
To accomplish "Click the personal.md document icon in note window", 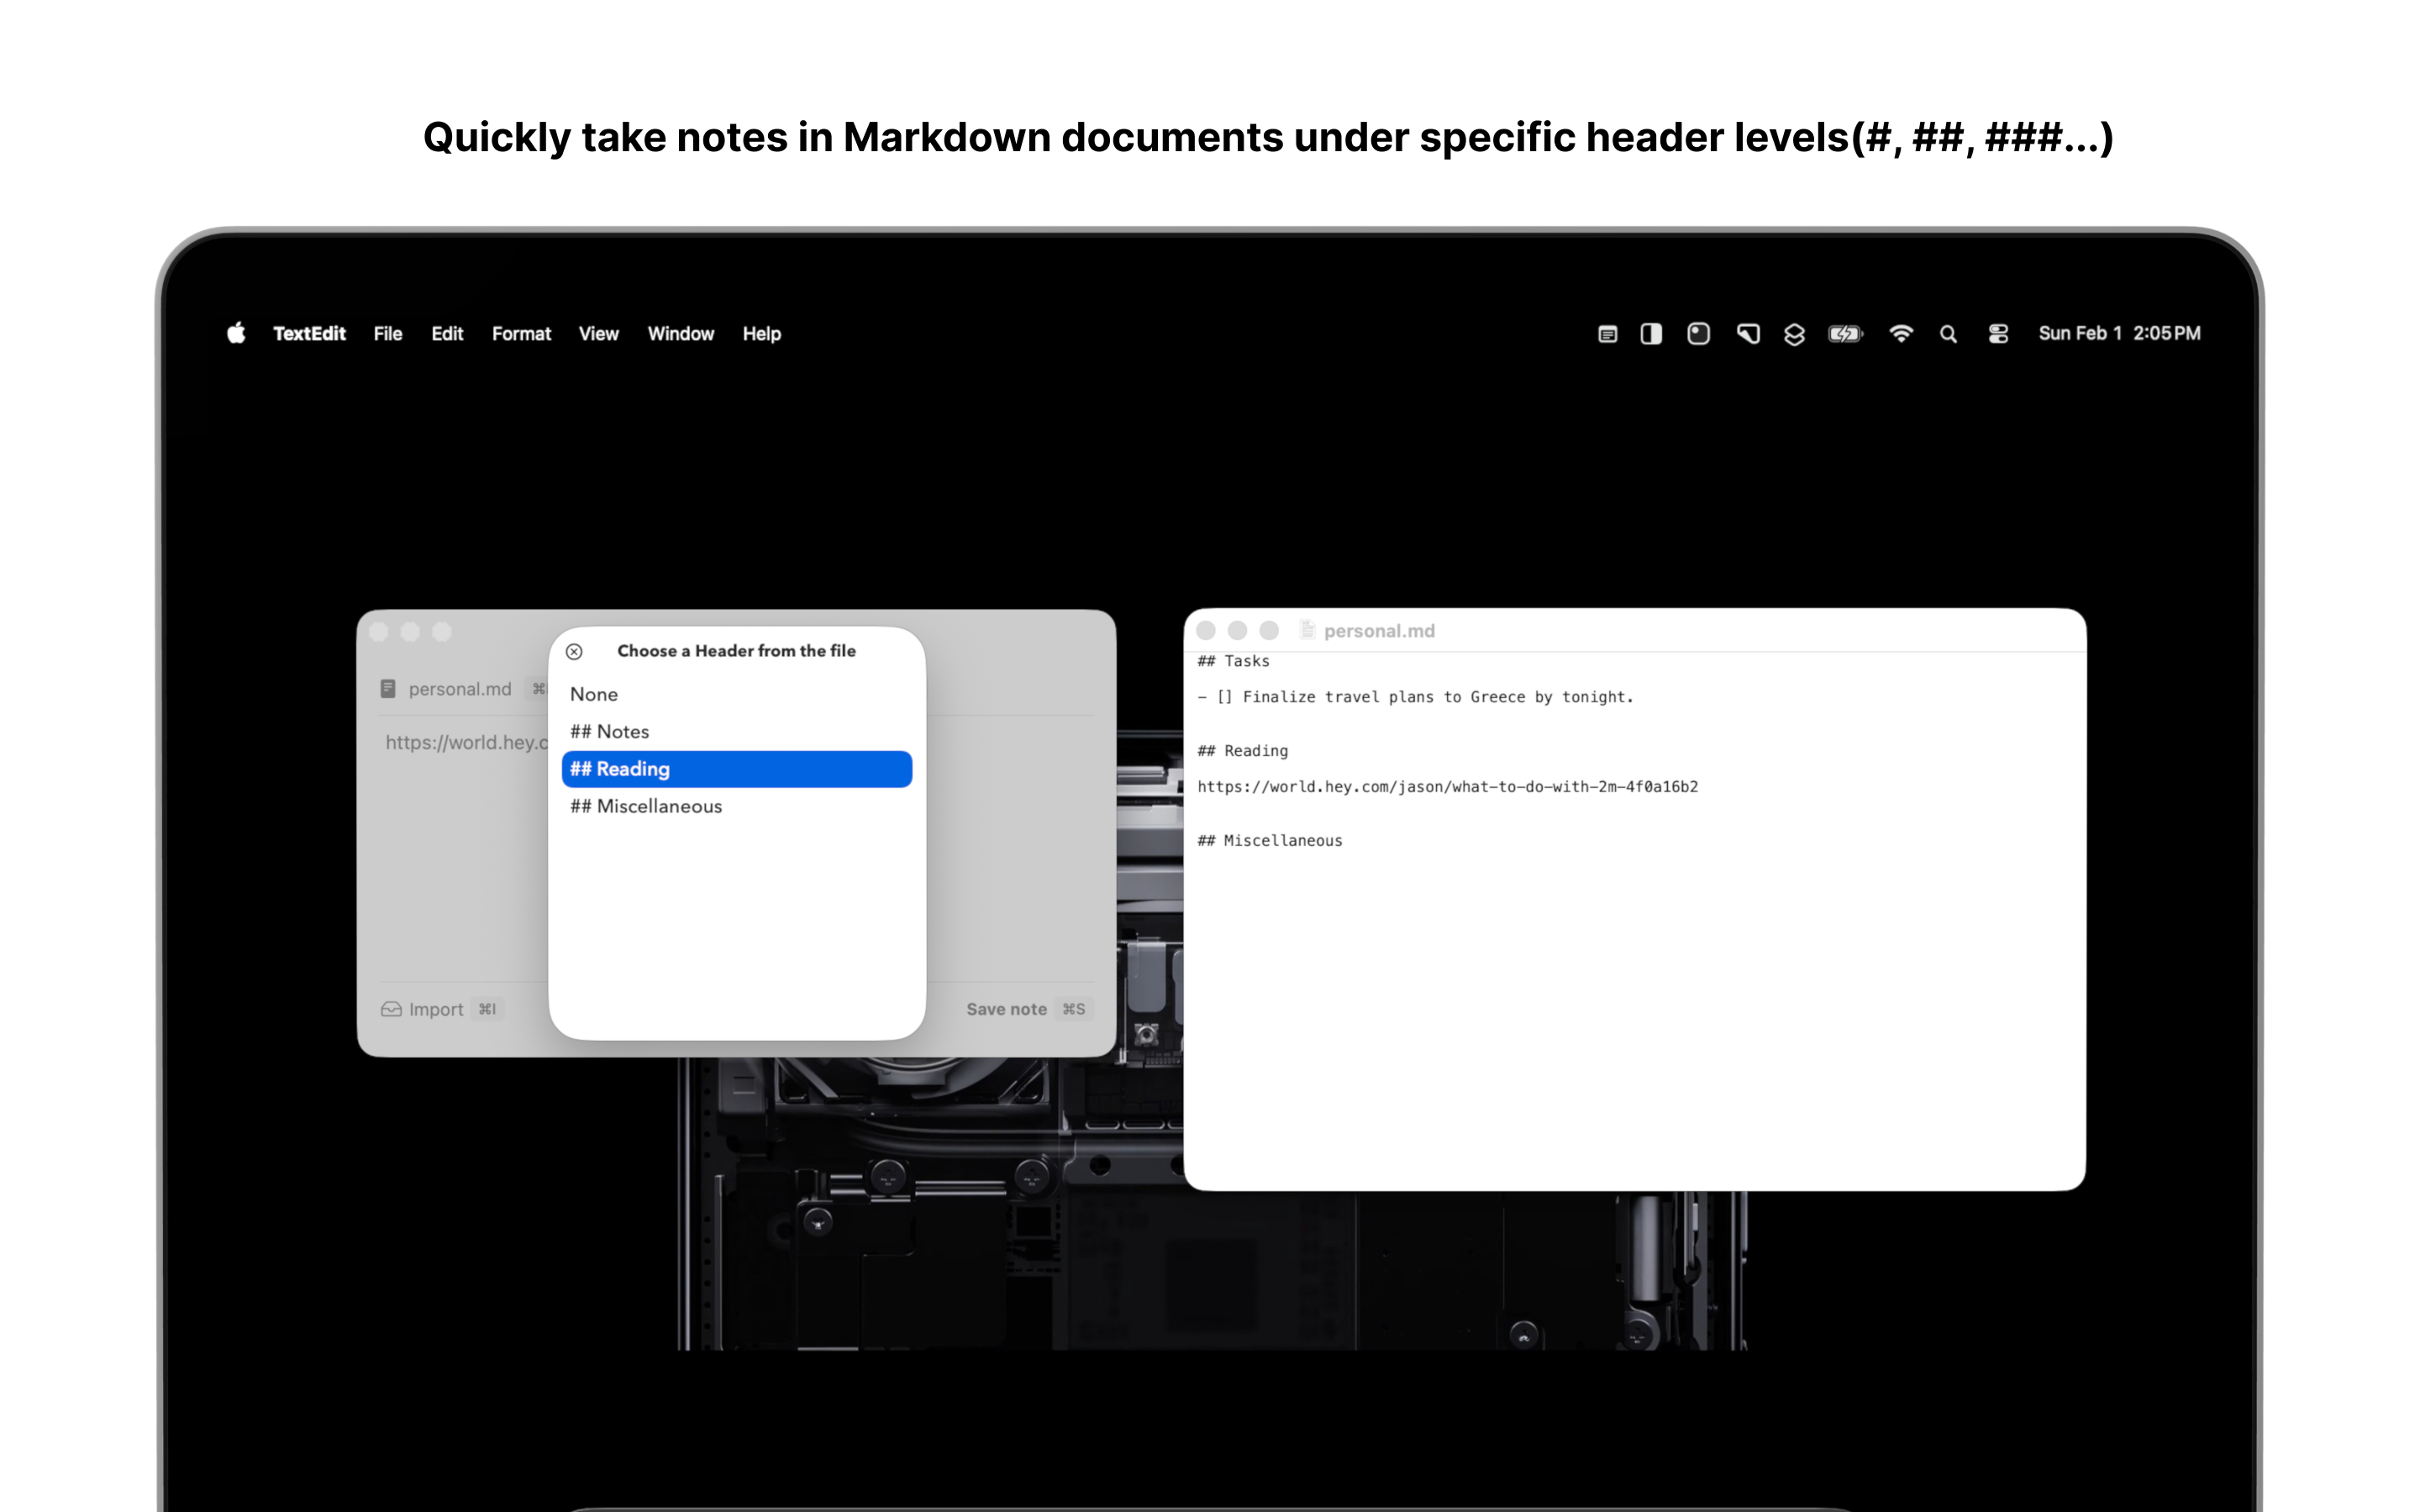I will click(389, 688).
